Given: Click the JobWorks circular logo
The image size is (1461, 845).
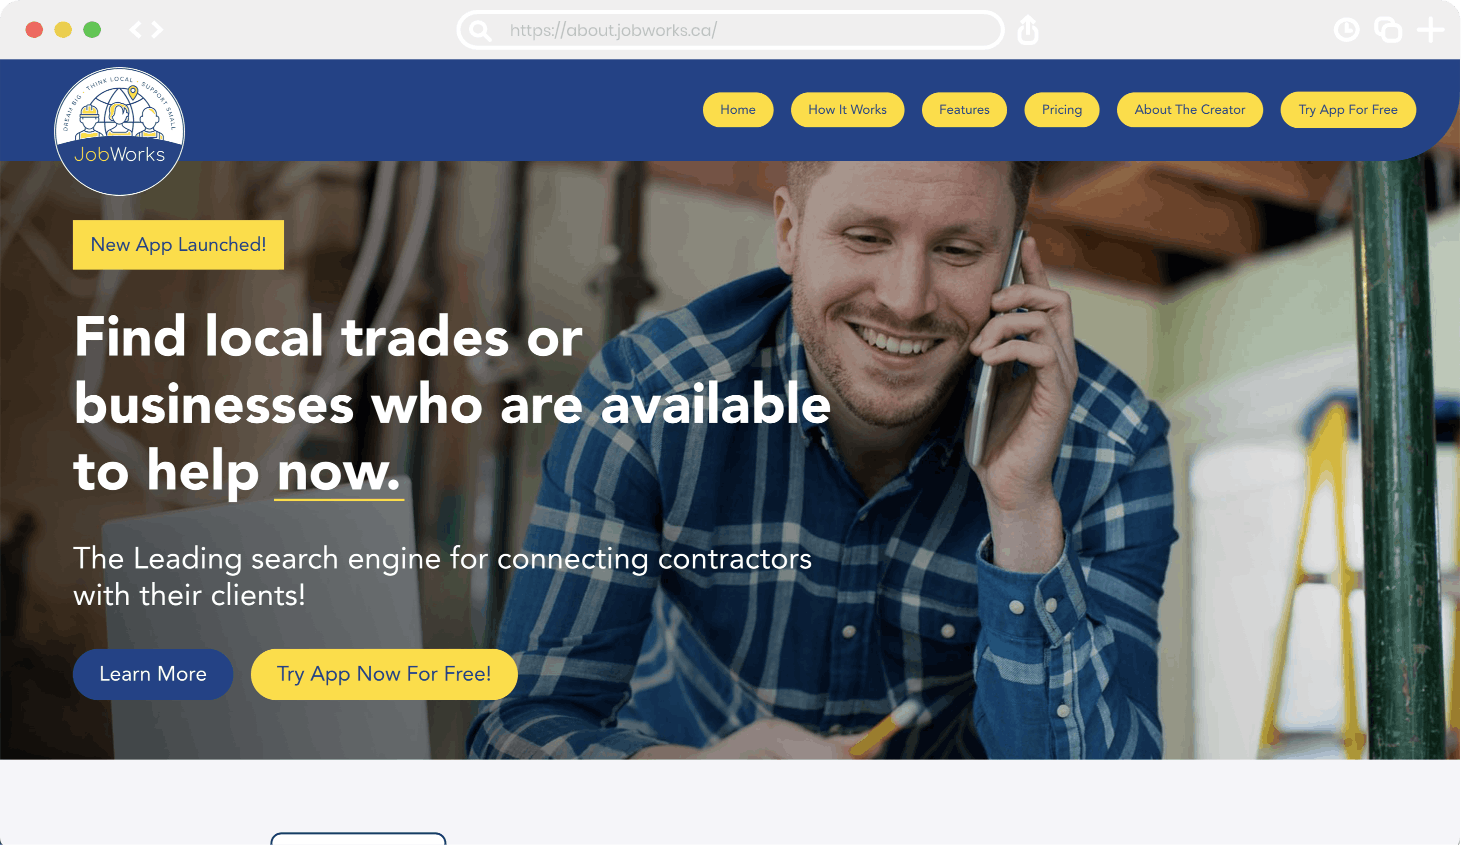Looking at the screenshot, I should tap(119, 131).
